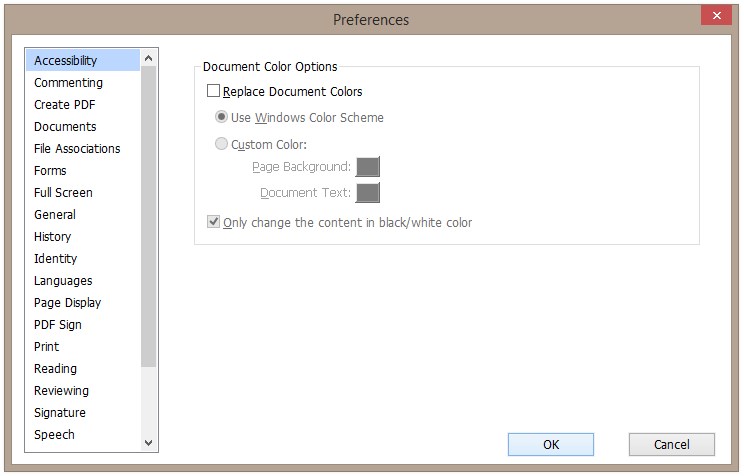Open File Associations preferences
The height and width of the screenshot is (476, 744).
(x=83, y=149)
